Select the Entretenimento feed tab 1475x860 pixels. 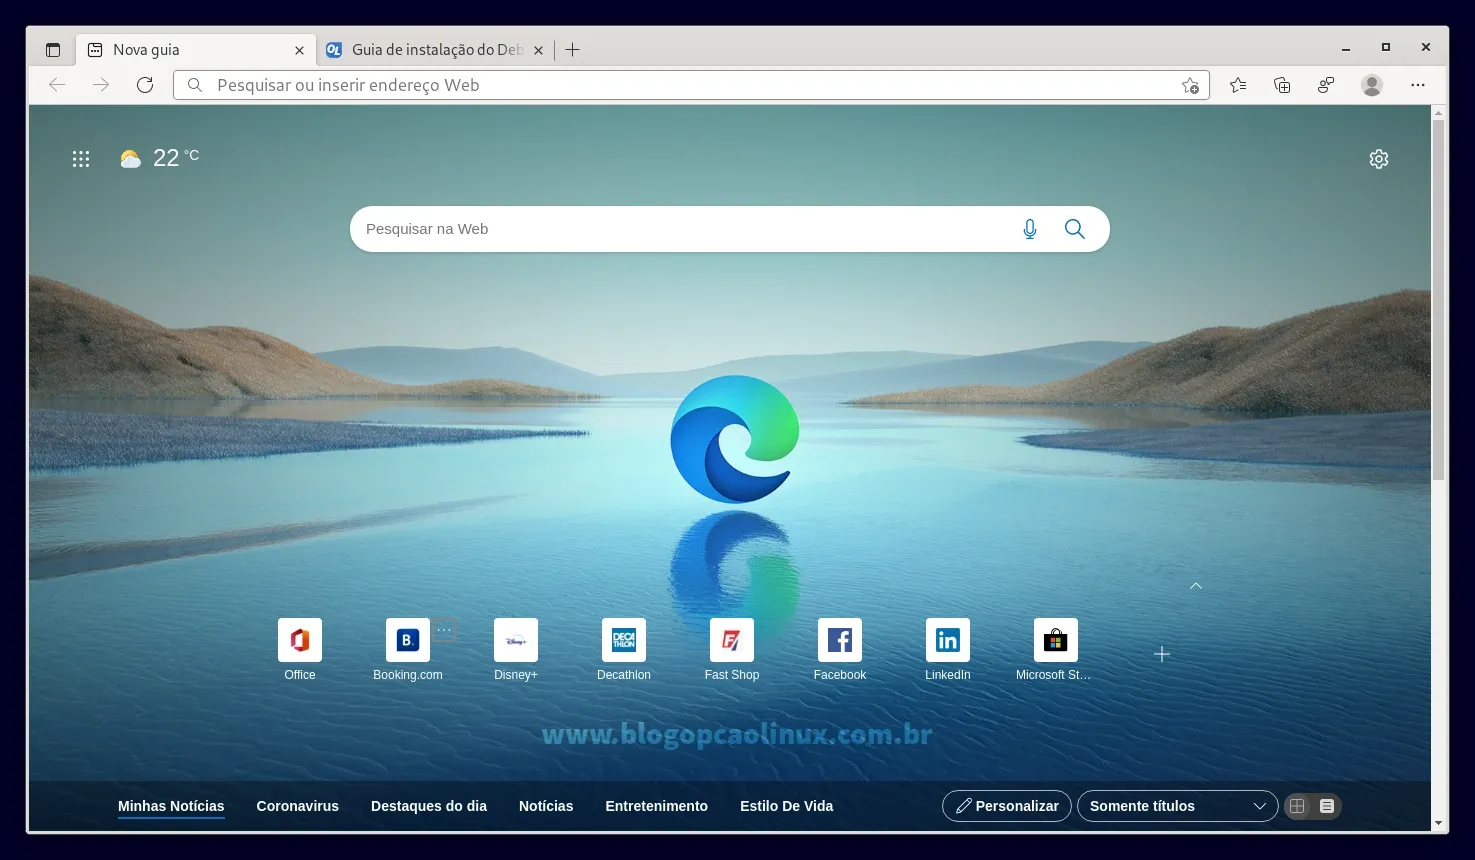click(656, 806)
